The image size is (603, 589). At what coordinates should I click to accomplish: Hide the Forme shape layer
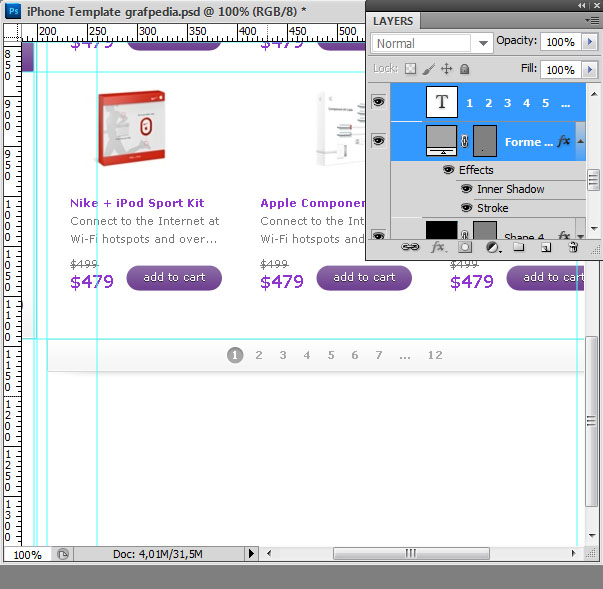point(378,141)
